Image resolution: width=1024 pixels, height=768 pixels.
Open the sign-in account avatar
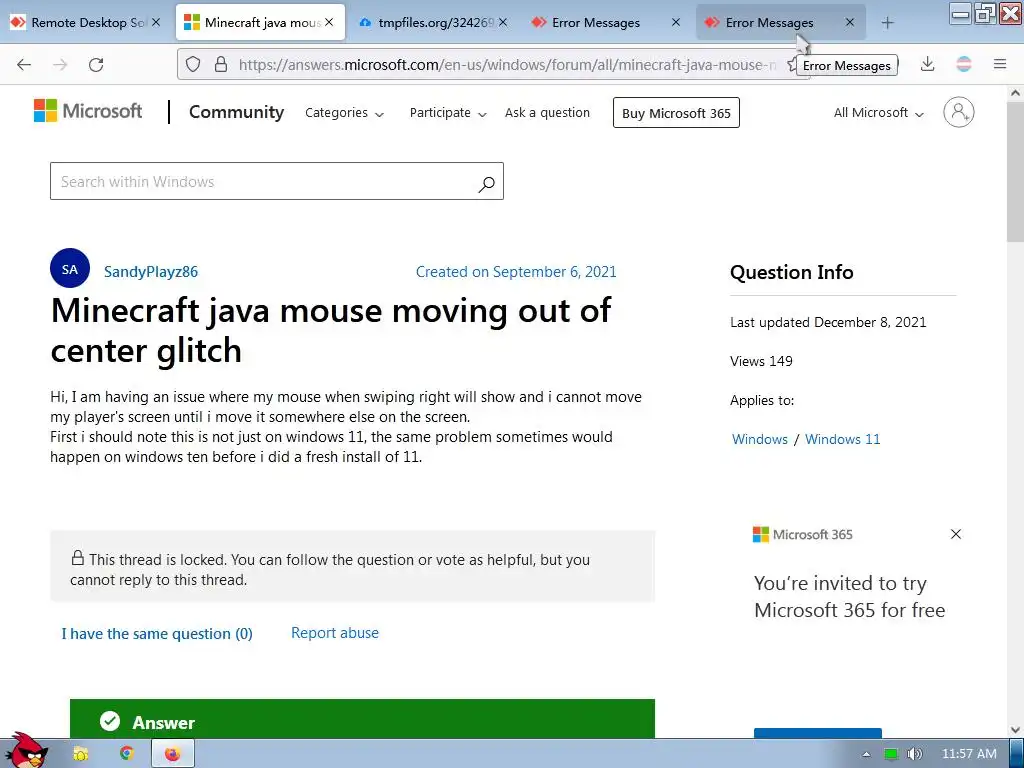[958, 112]
